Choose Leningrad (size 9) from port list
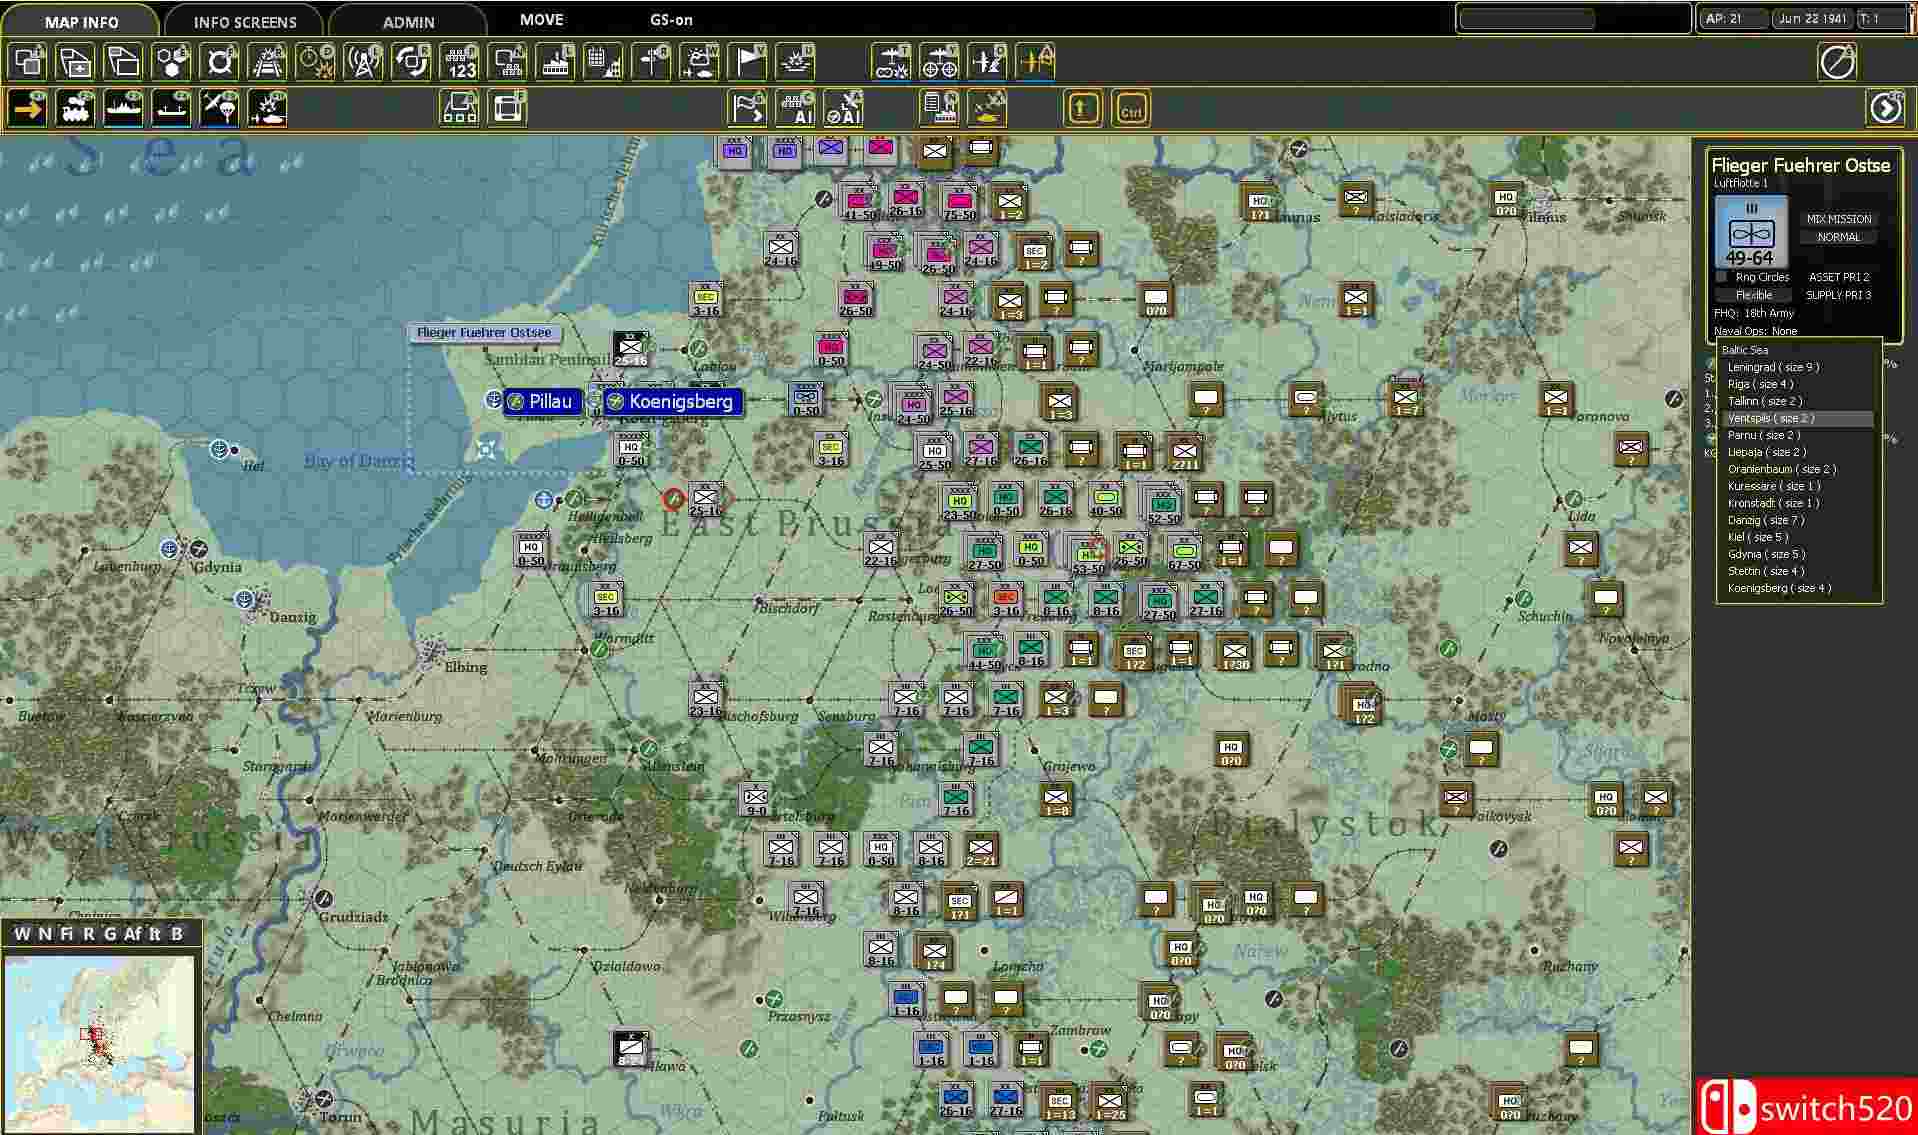1918x1135 pixels. pos(1773,367)
